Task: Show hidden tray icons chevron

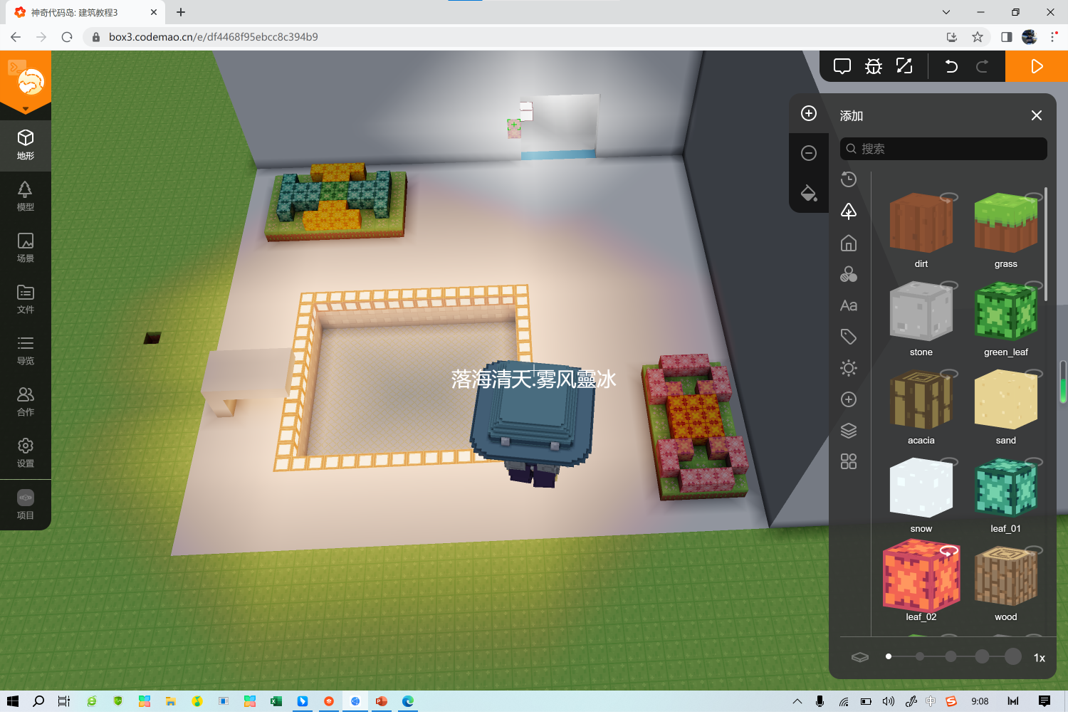Action: tap(797, 701)
